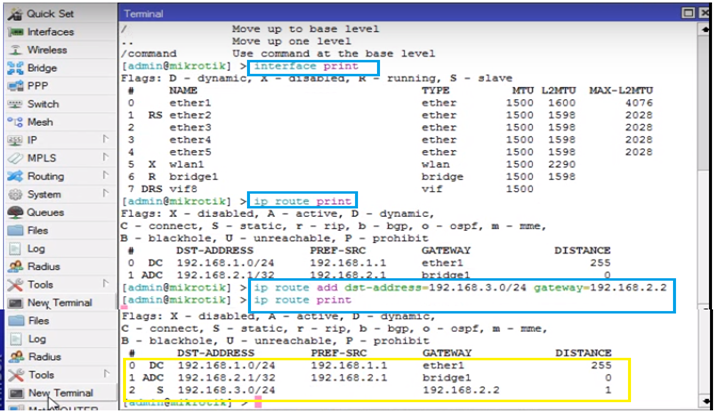The width and height of the screenshot is (717, 412).
Task: Expand the MPLS submenu arrow
Action: 105,157
